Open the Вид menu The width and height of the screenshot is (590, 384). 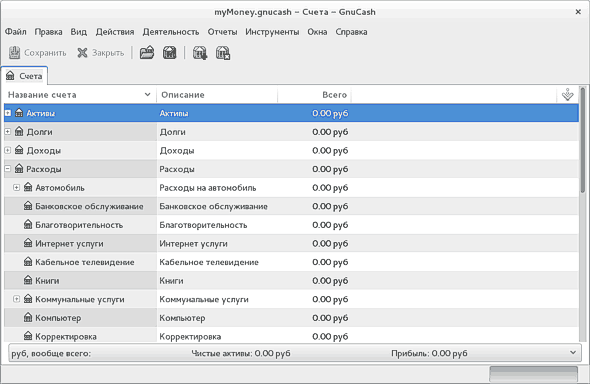pos(79,32)
